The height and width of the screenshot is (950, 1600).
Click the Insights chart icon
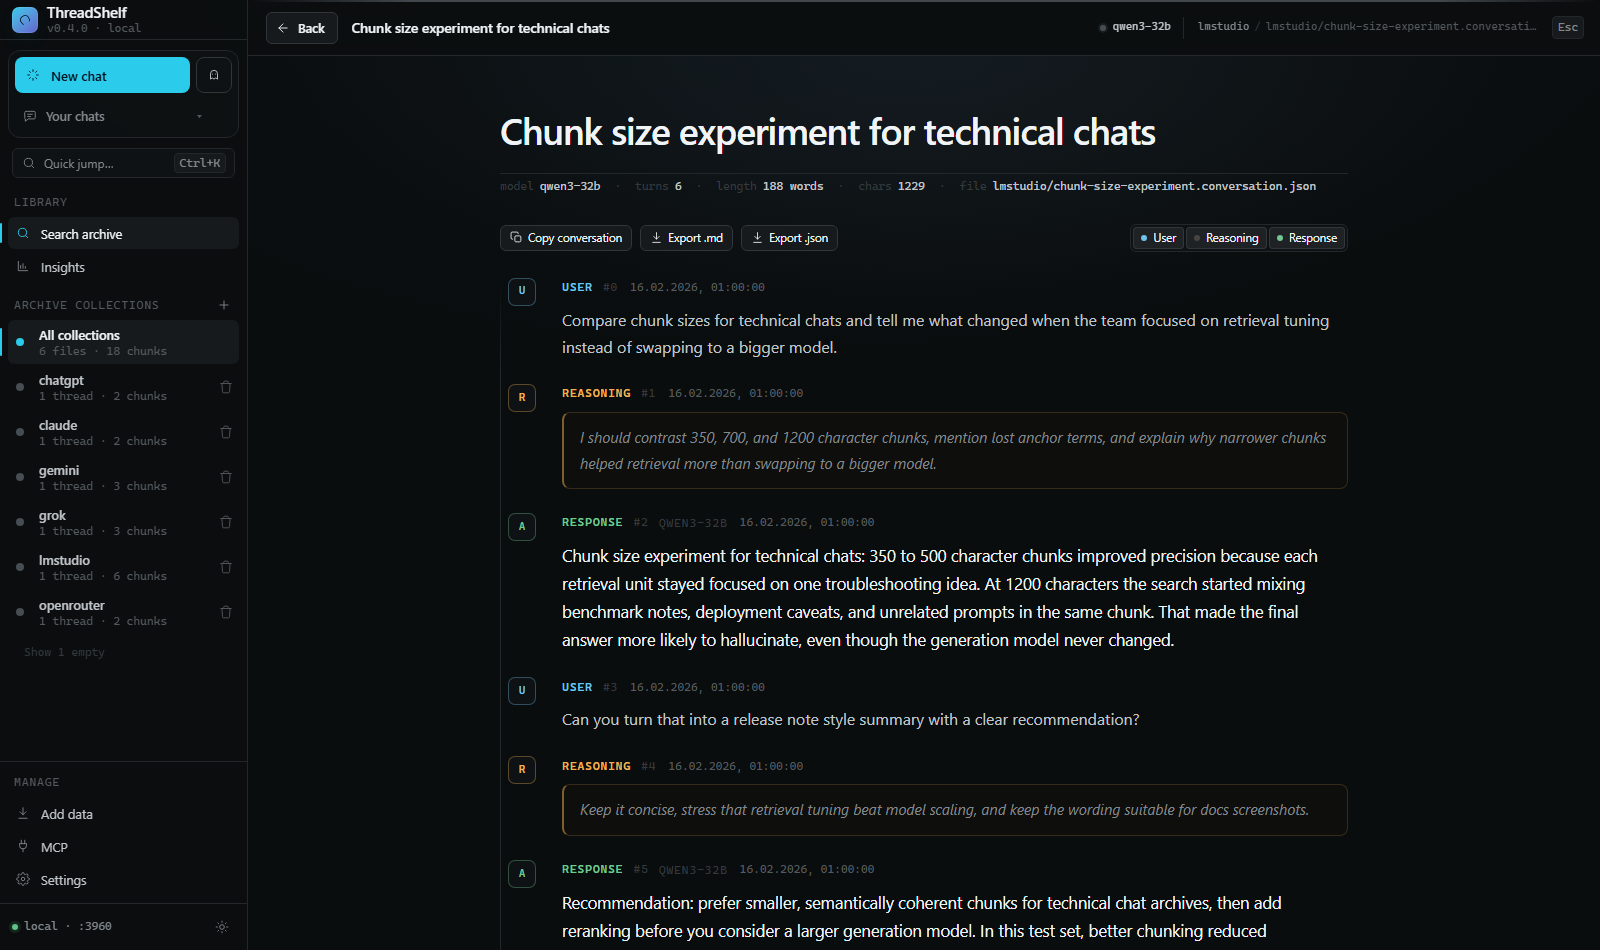click(23, 267)
